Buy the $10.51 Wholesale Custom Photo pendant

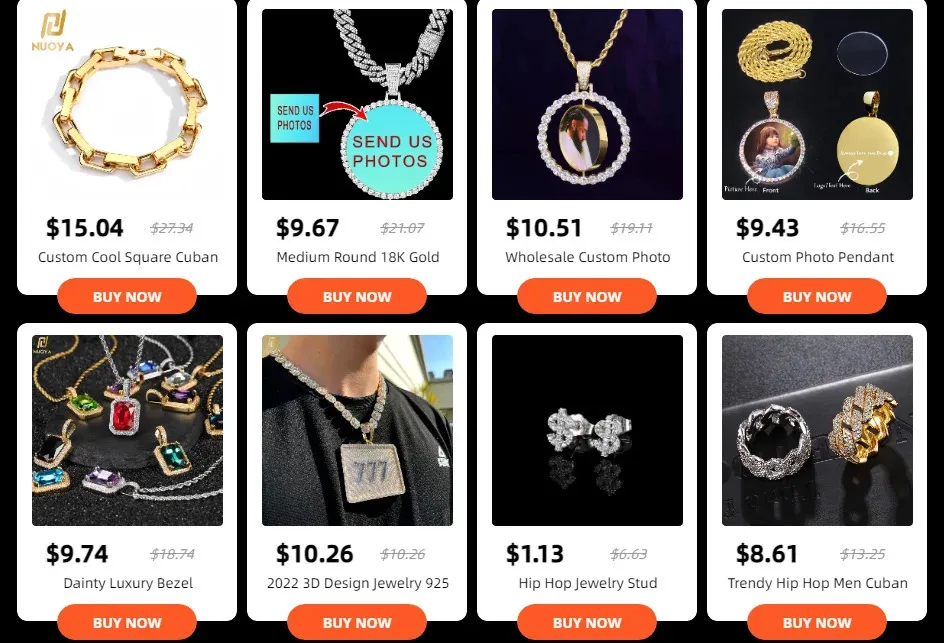(x=587, y=296)
